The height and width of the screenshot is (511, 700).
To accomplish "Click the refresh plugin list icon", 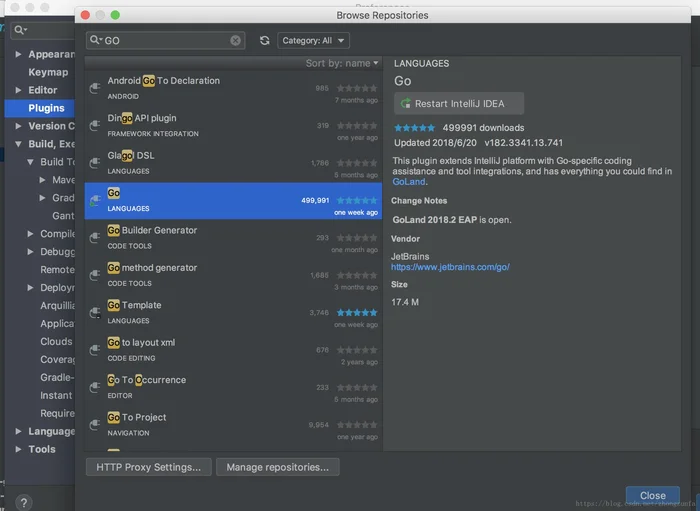I will 265,41.
